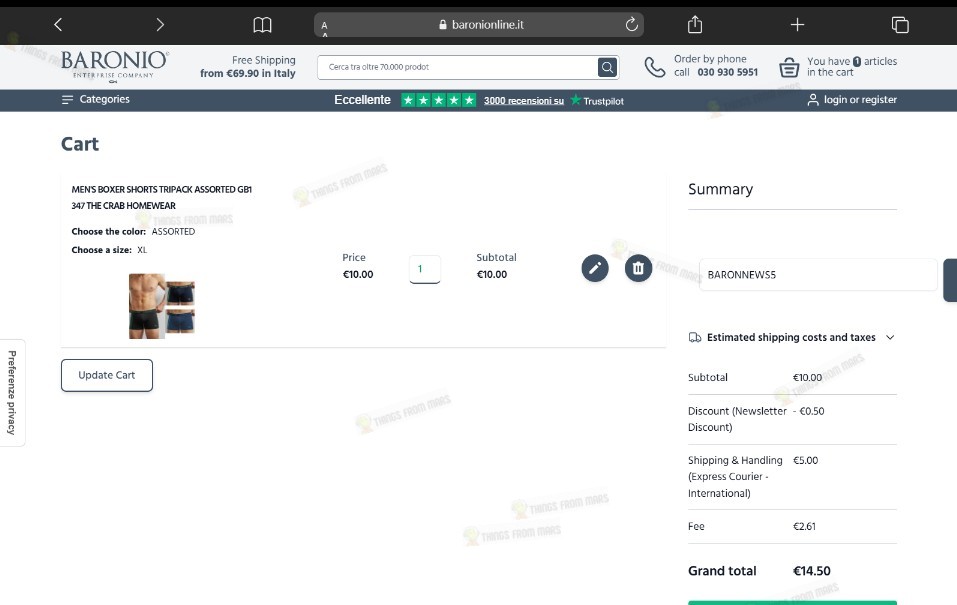Click the boxer shorts product thumbnail
Image resolution: width=957 pixels, height=605 pixels.
tap(162, 306)
